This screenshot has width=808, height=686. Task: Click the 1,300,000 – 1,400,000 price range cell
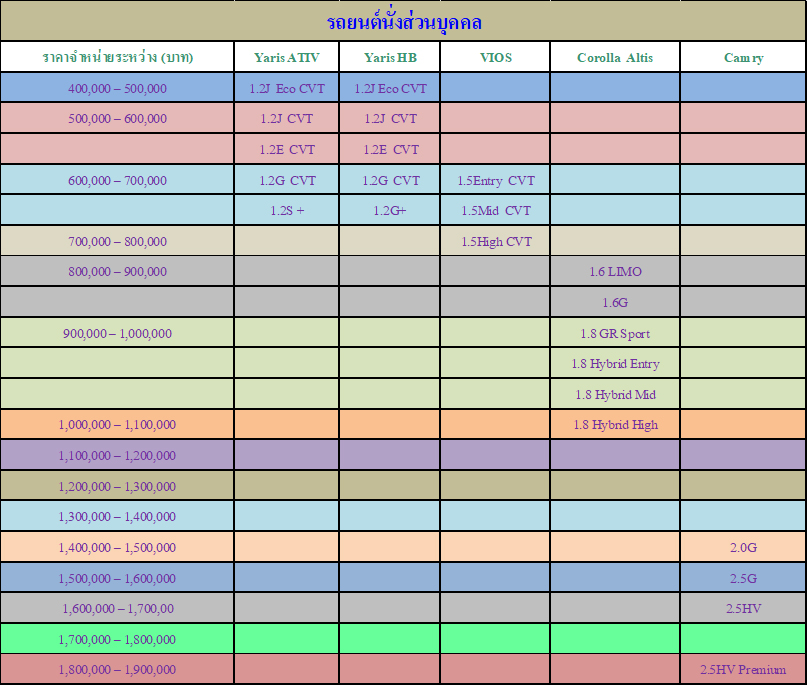click(x=117, y=516)
